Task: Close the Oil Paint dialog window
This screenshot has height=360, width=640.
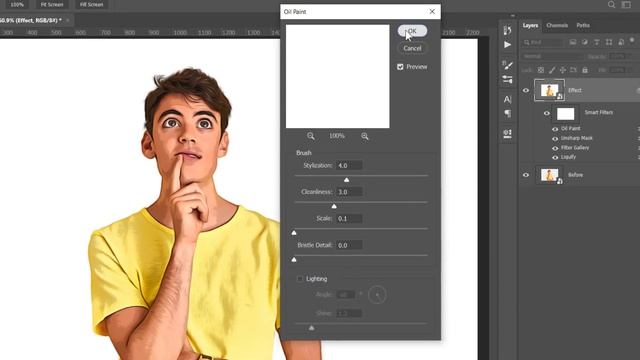Action: pos(432,11)
